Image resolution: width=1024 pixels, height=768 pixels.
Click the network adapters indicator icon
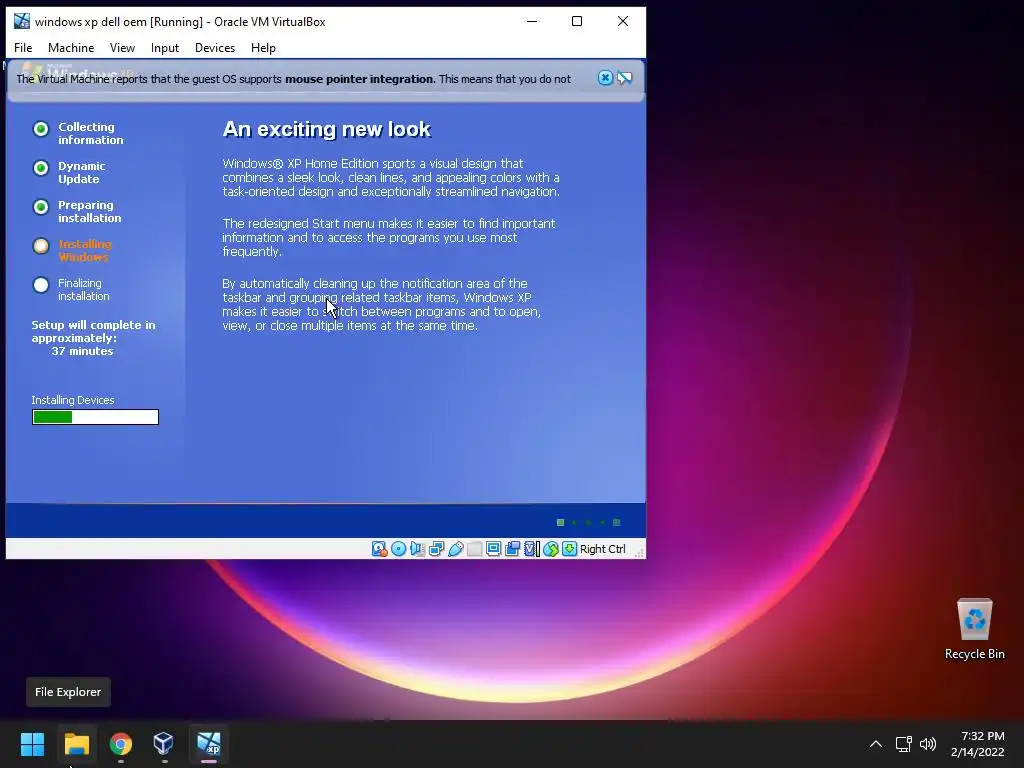pos(436,549)
